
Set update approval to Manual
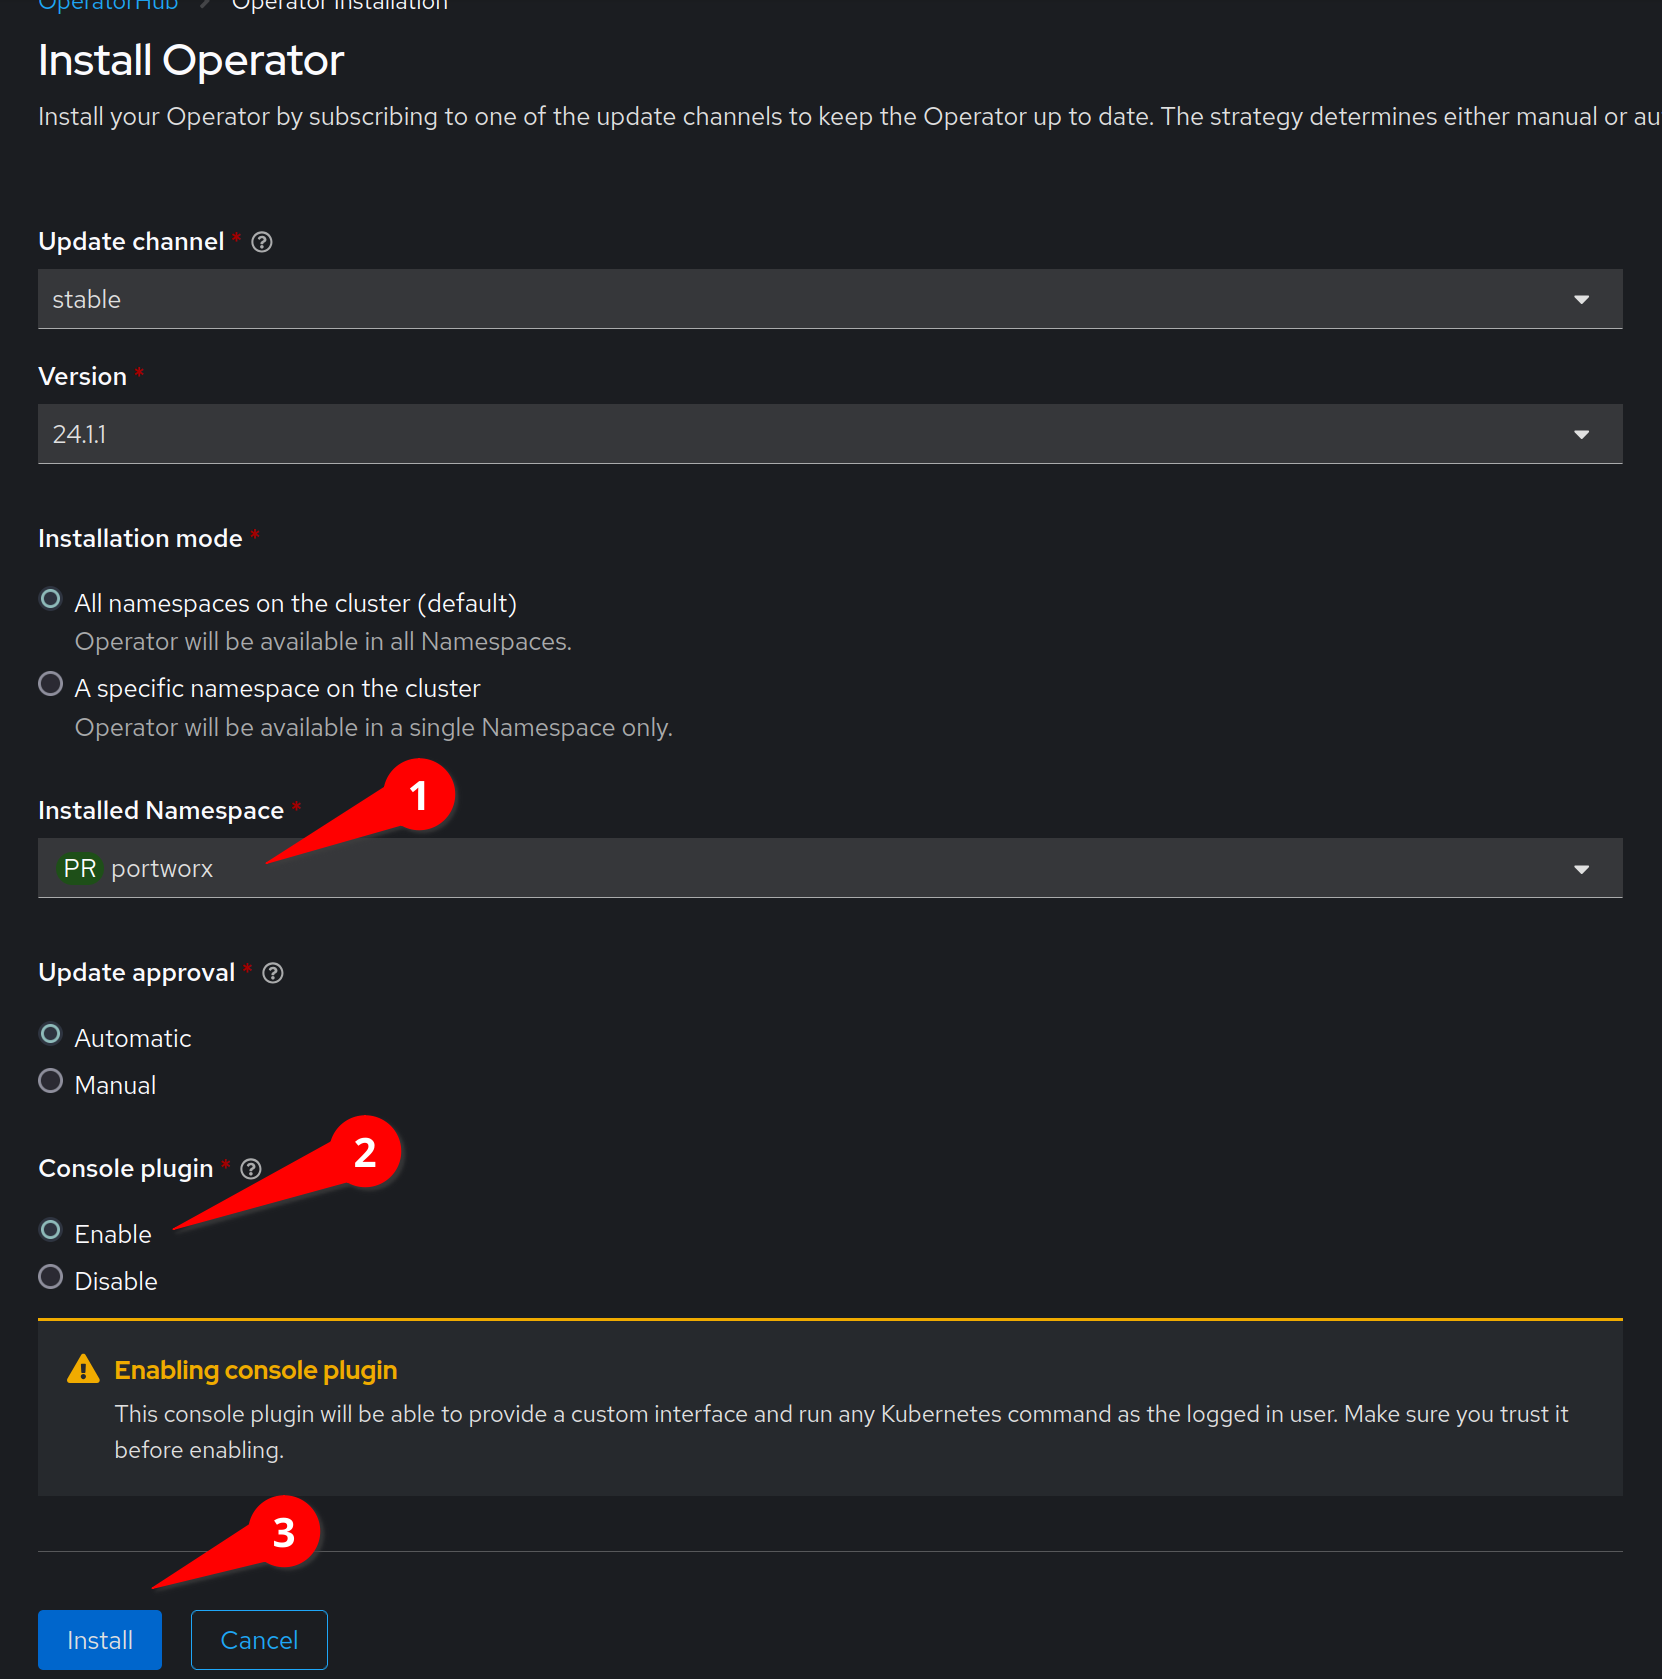(51, 1081)
